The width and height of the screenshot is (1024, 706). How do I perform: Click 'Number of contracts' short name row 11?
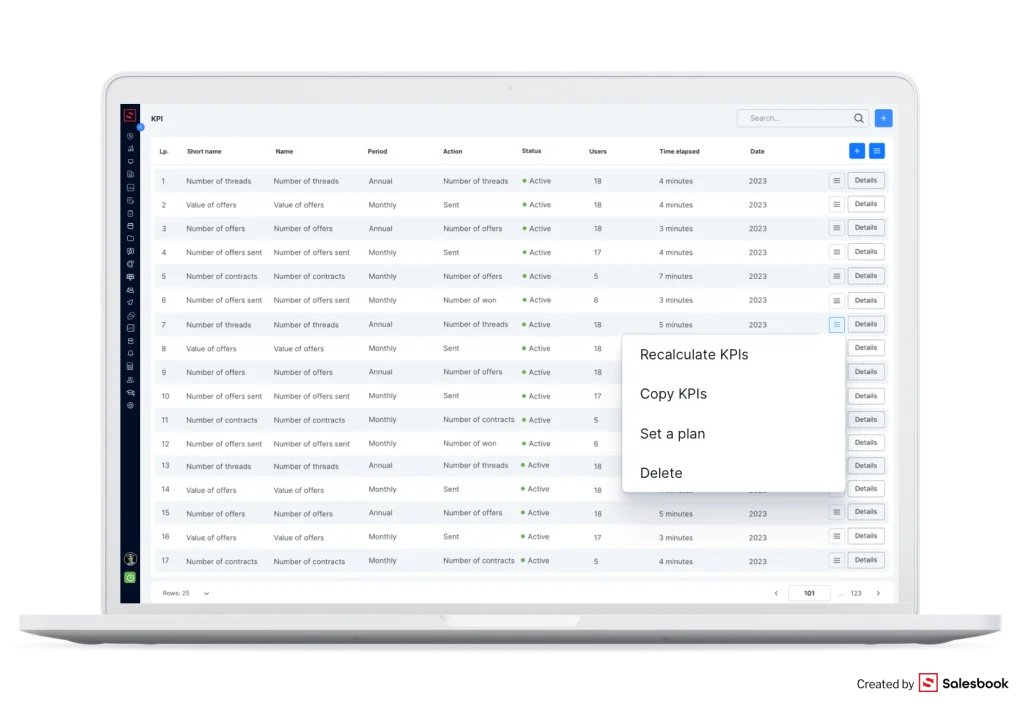pos(221,420)
